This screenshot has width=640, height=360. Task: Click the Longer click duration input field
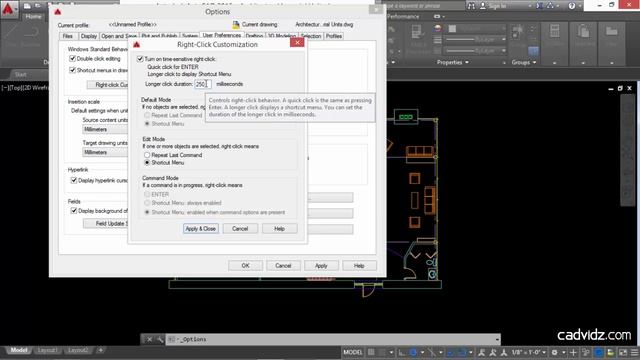coord(203,84)
